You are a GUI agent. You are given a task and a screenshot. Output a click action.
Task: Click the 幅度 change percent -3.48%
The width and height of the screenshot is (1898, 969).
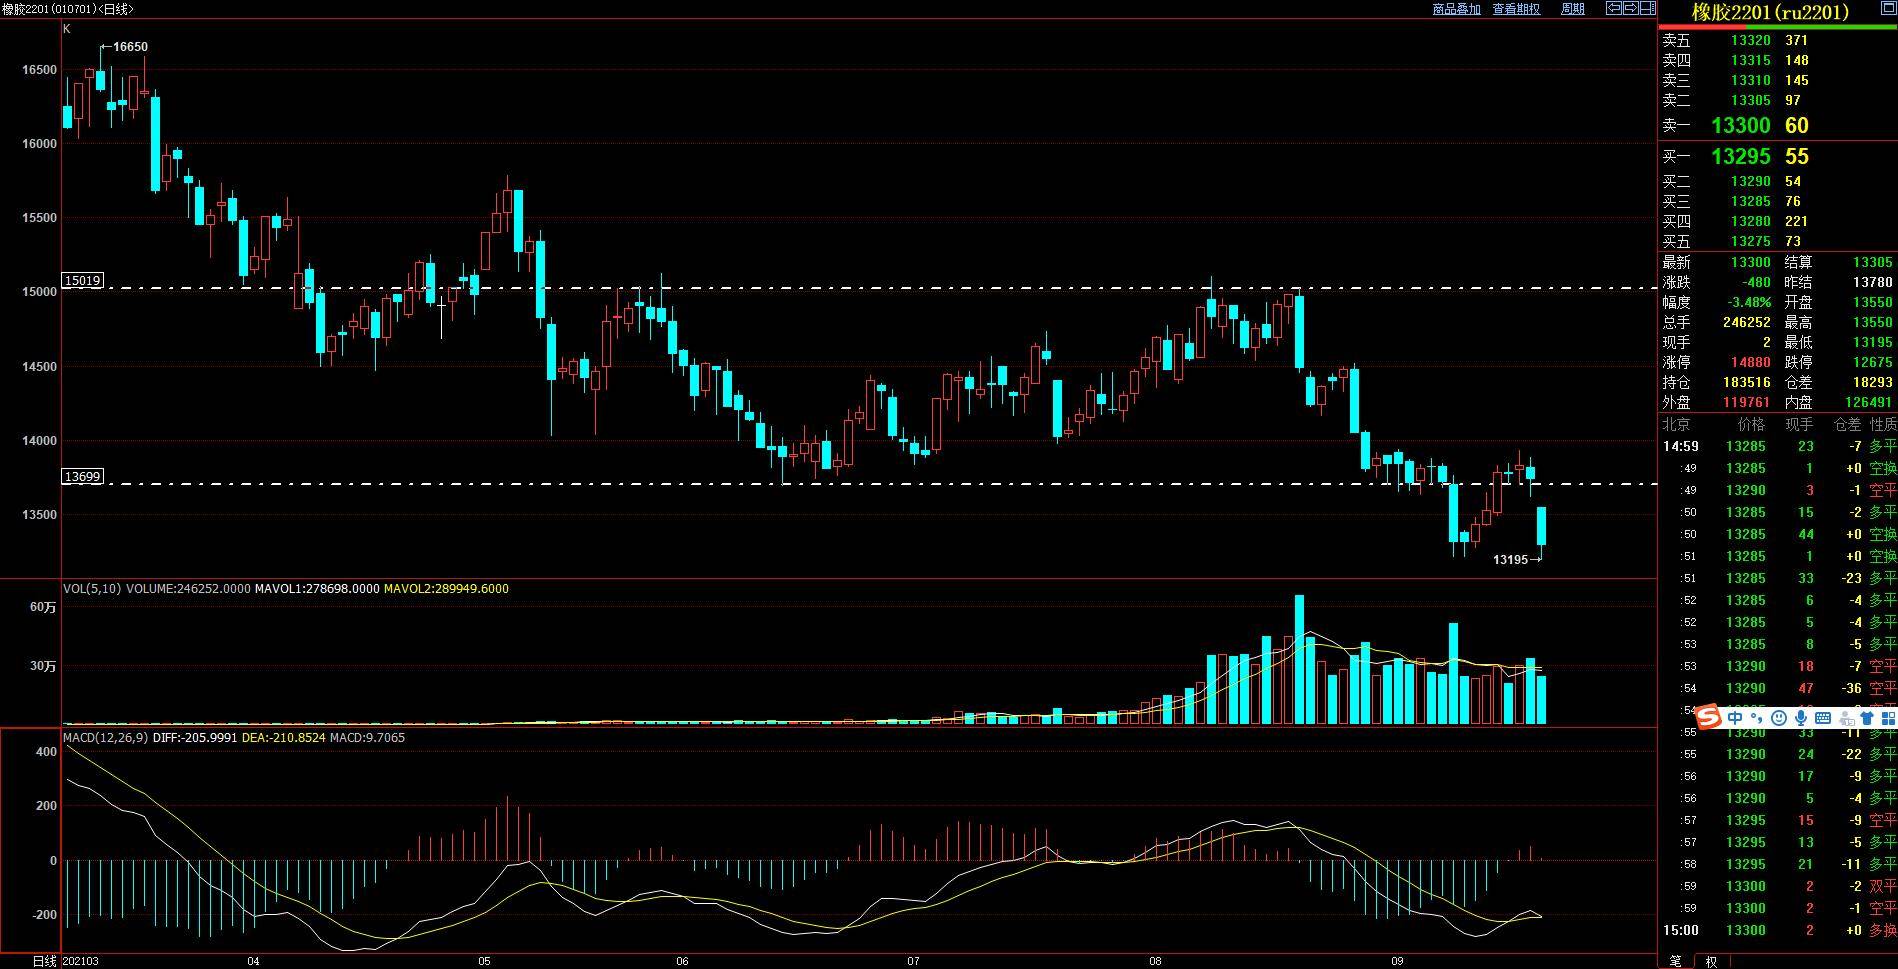(x=1750, y=302)
